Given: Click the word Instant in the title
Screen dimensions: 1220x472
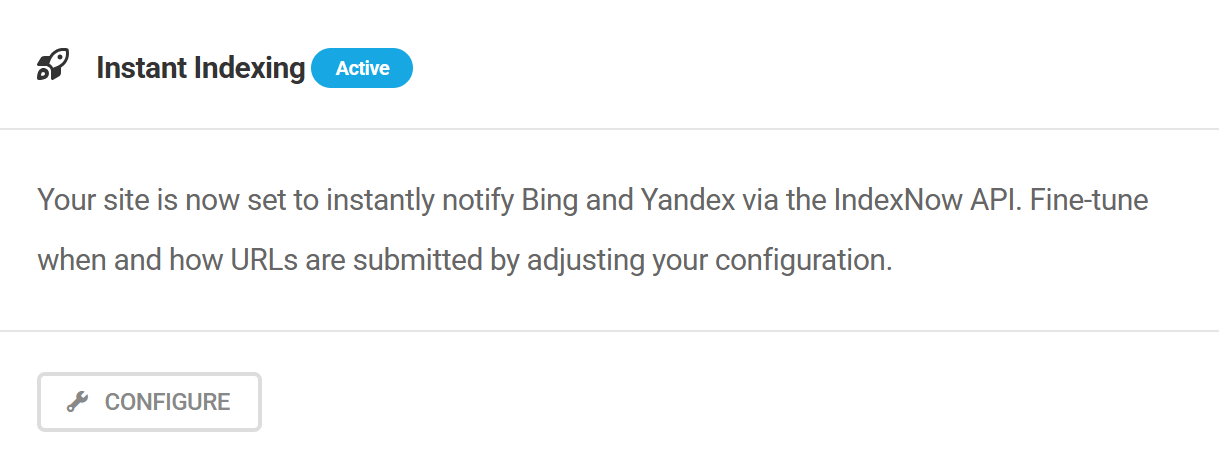Looking at the screenshot, I should point(143,68).
